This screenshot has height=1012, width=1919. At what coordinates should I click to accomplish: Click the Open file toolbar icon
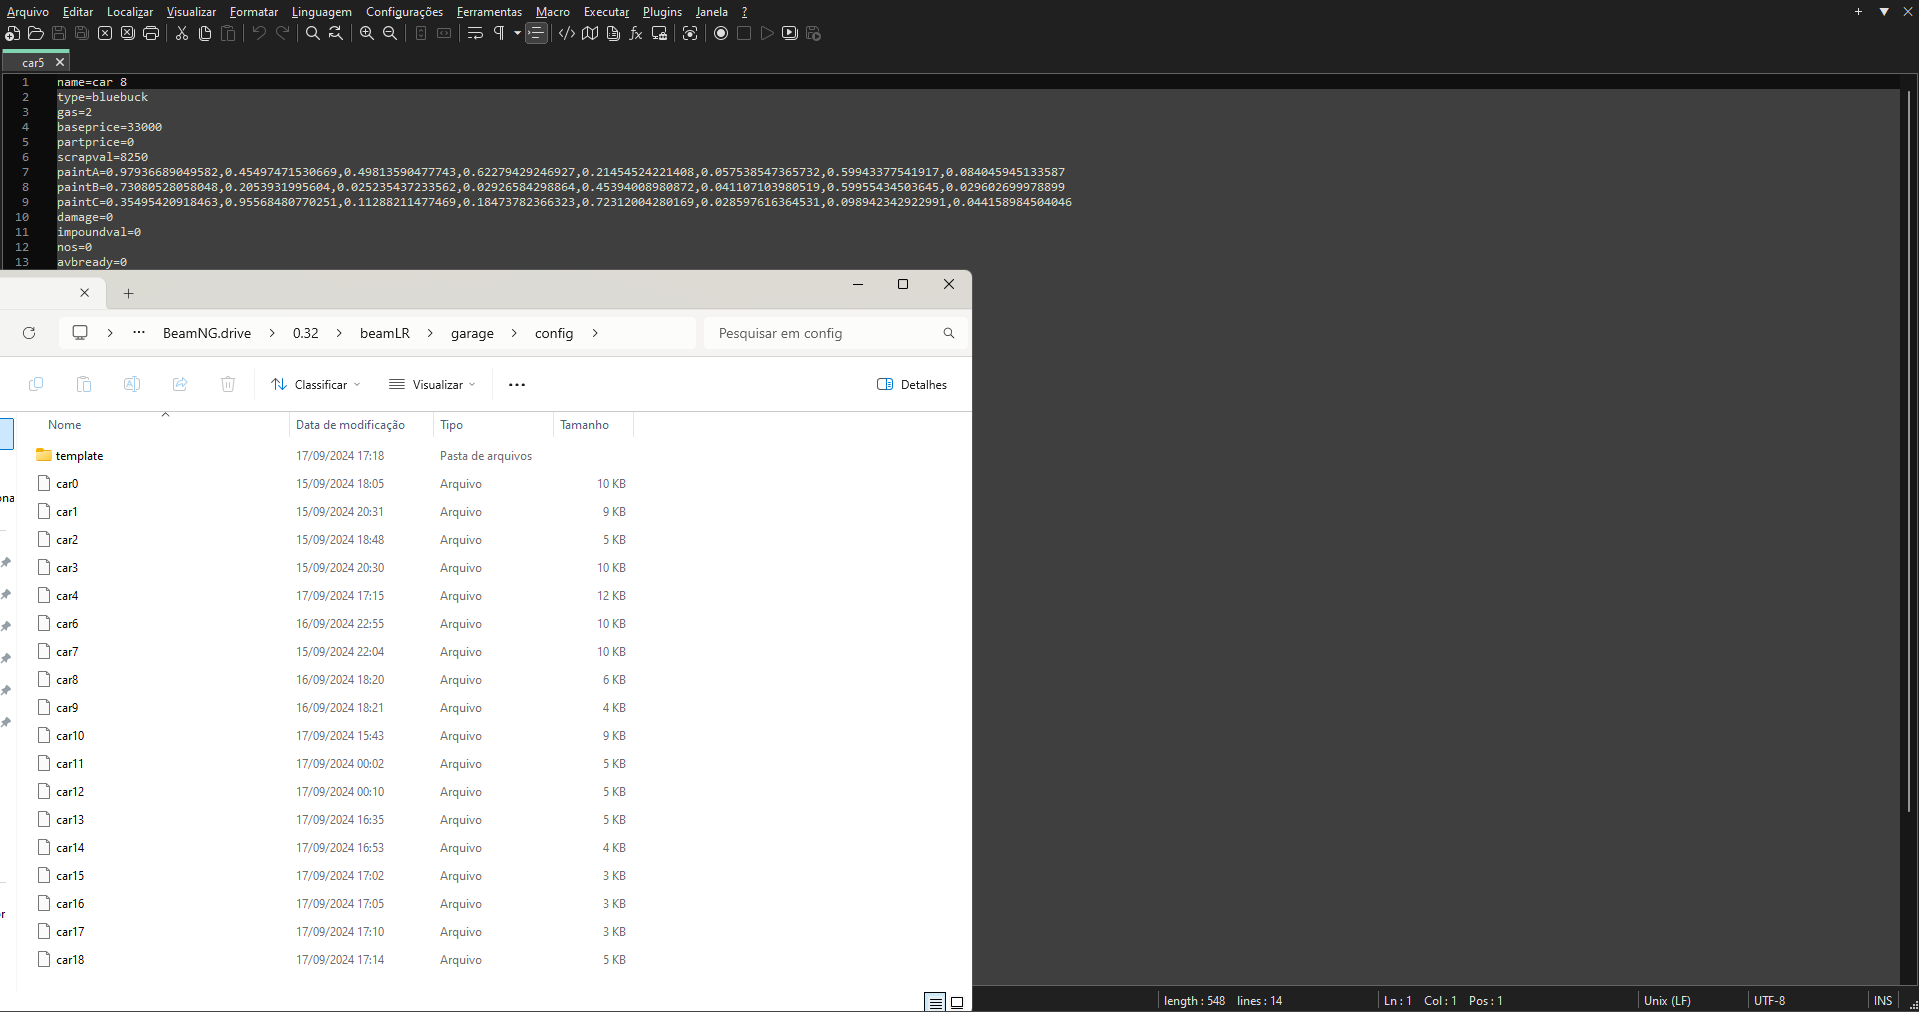point(35,33)
